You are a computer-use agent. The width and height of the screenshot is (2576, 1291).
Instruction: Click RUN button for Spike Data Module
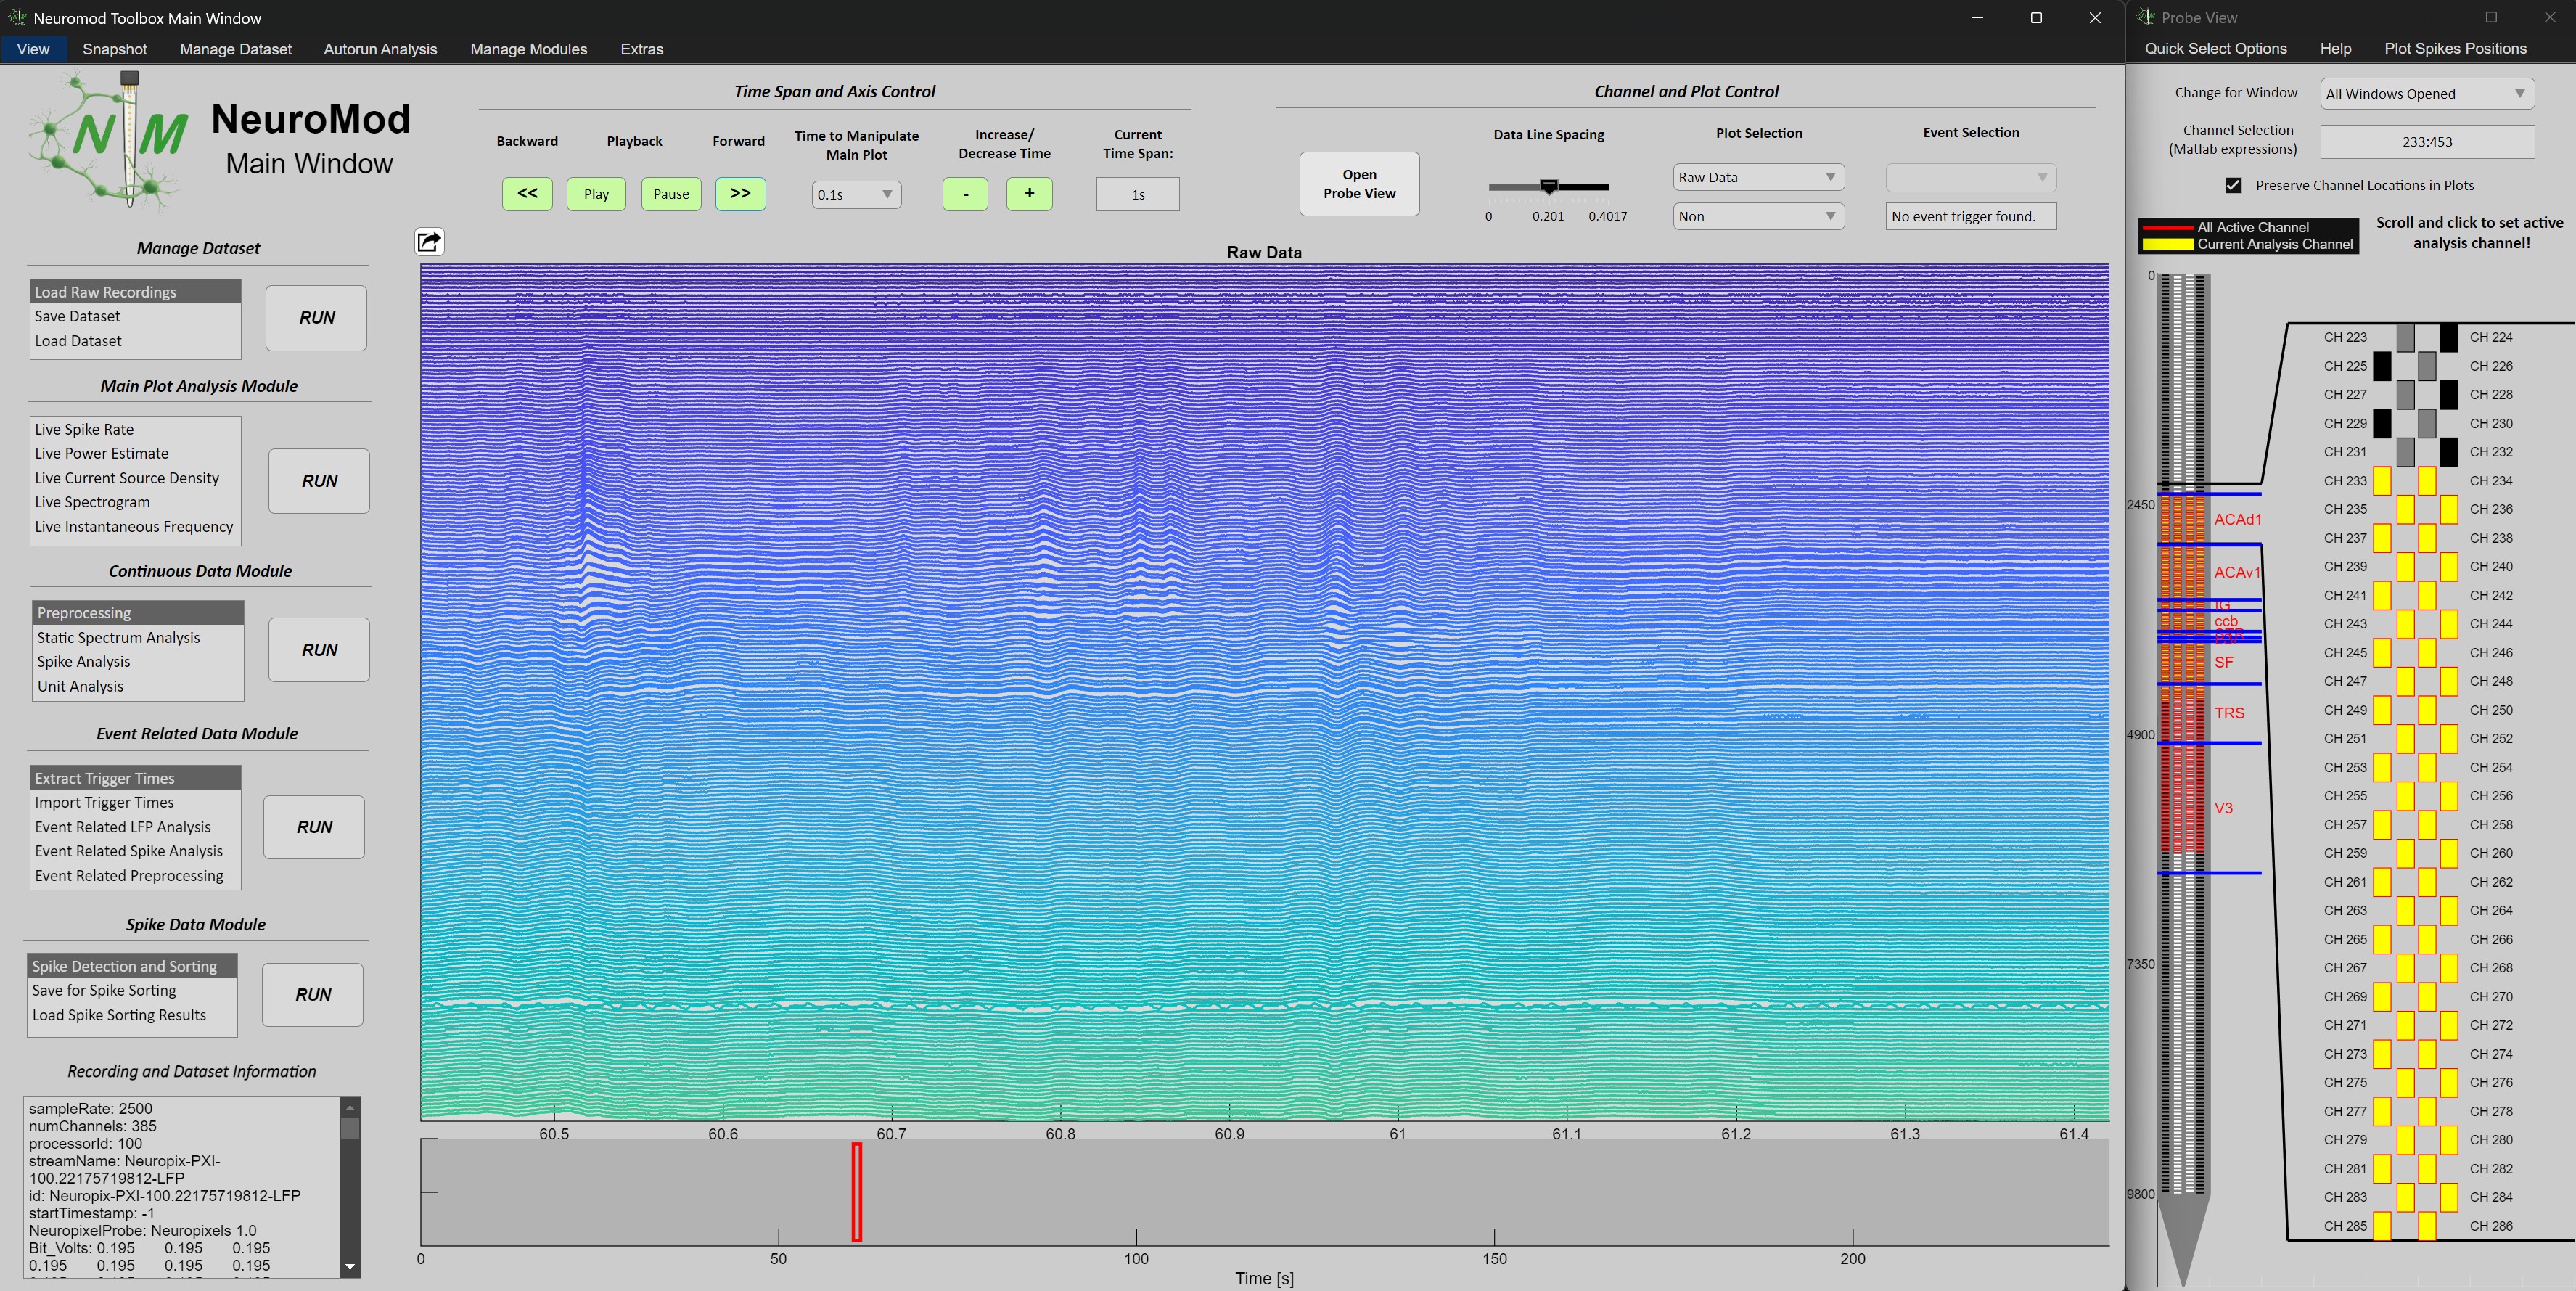[x=313, y=995]
